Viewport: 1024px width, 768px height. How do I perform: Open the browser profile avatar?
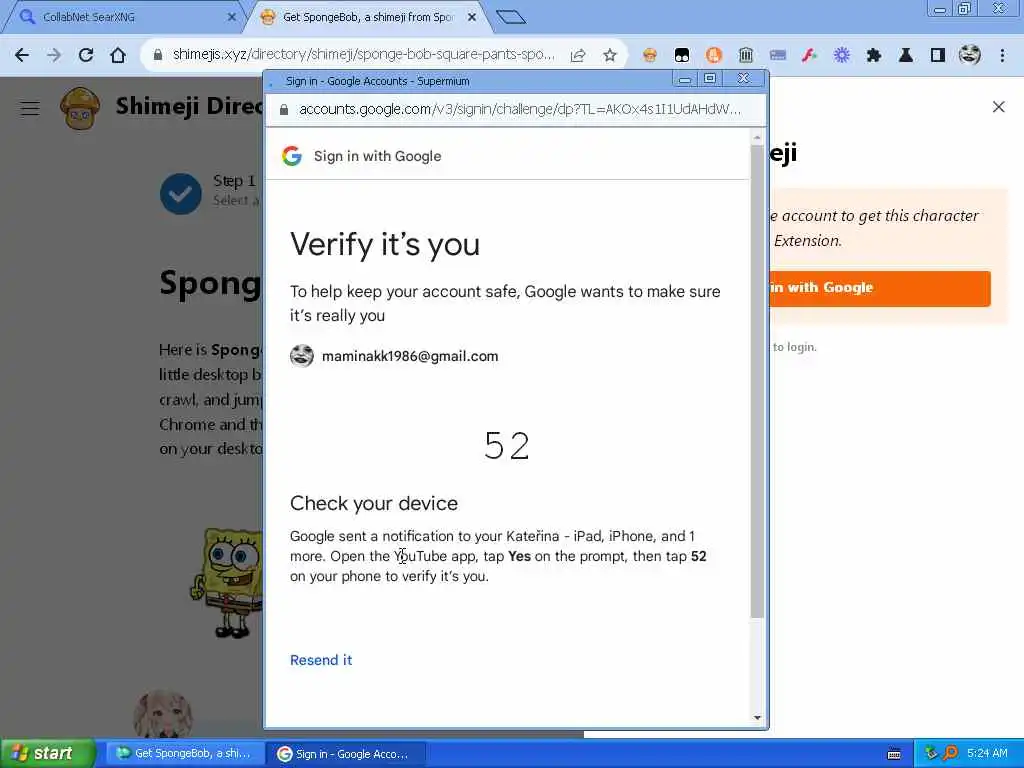click(970, 55)
